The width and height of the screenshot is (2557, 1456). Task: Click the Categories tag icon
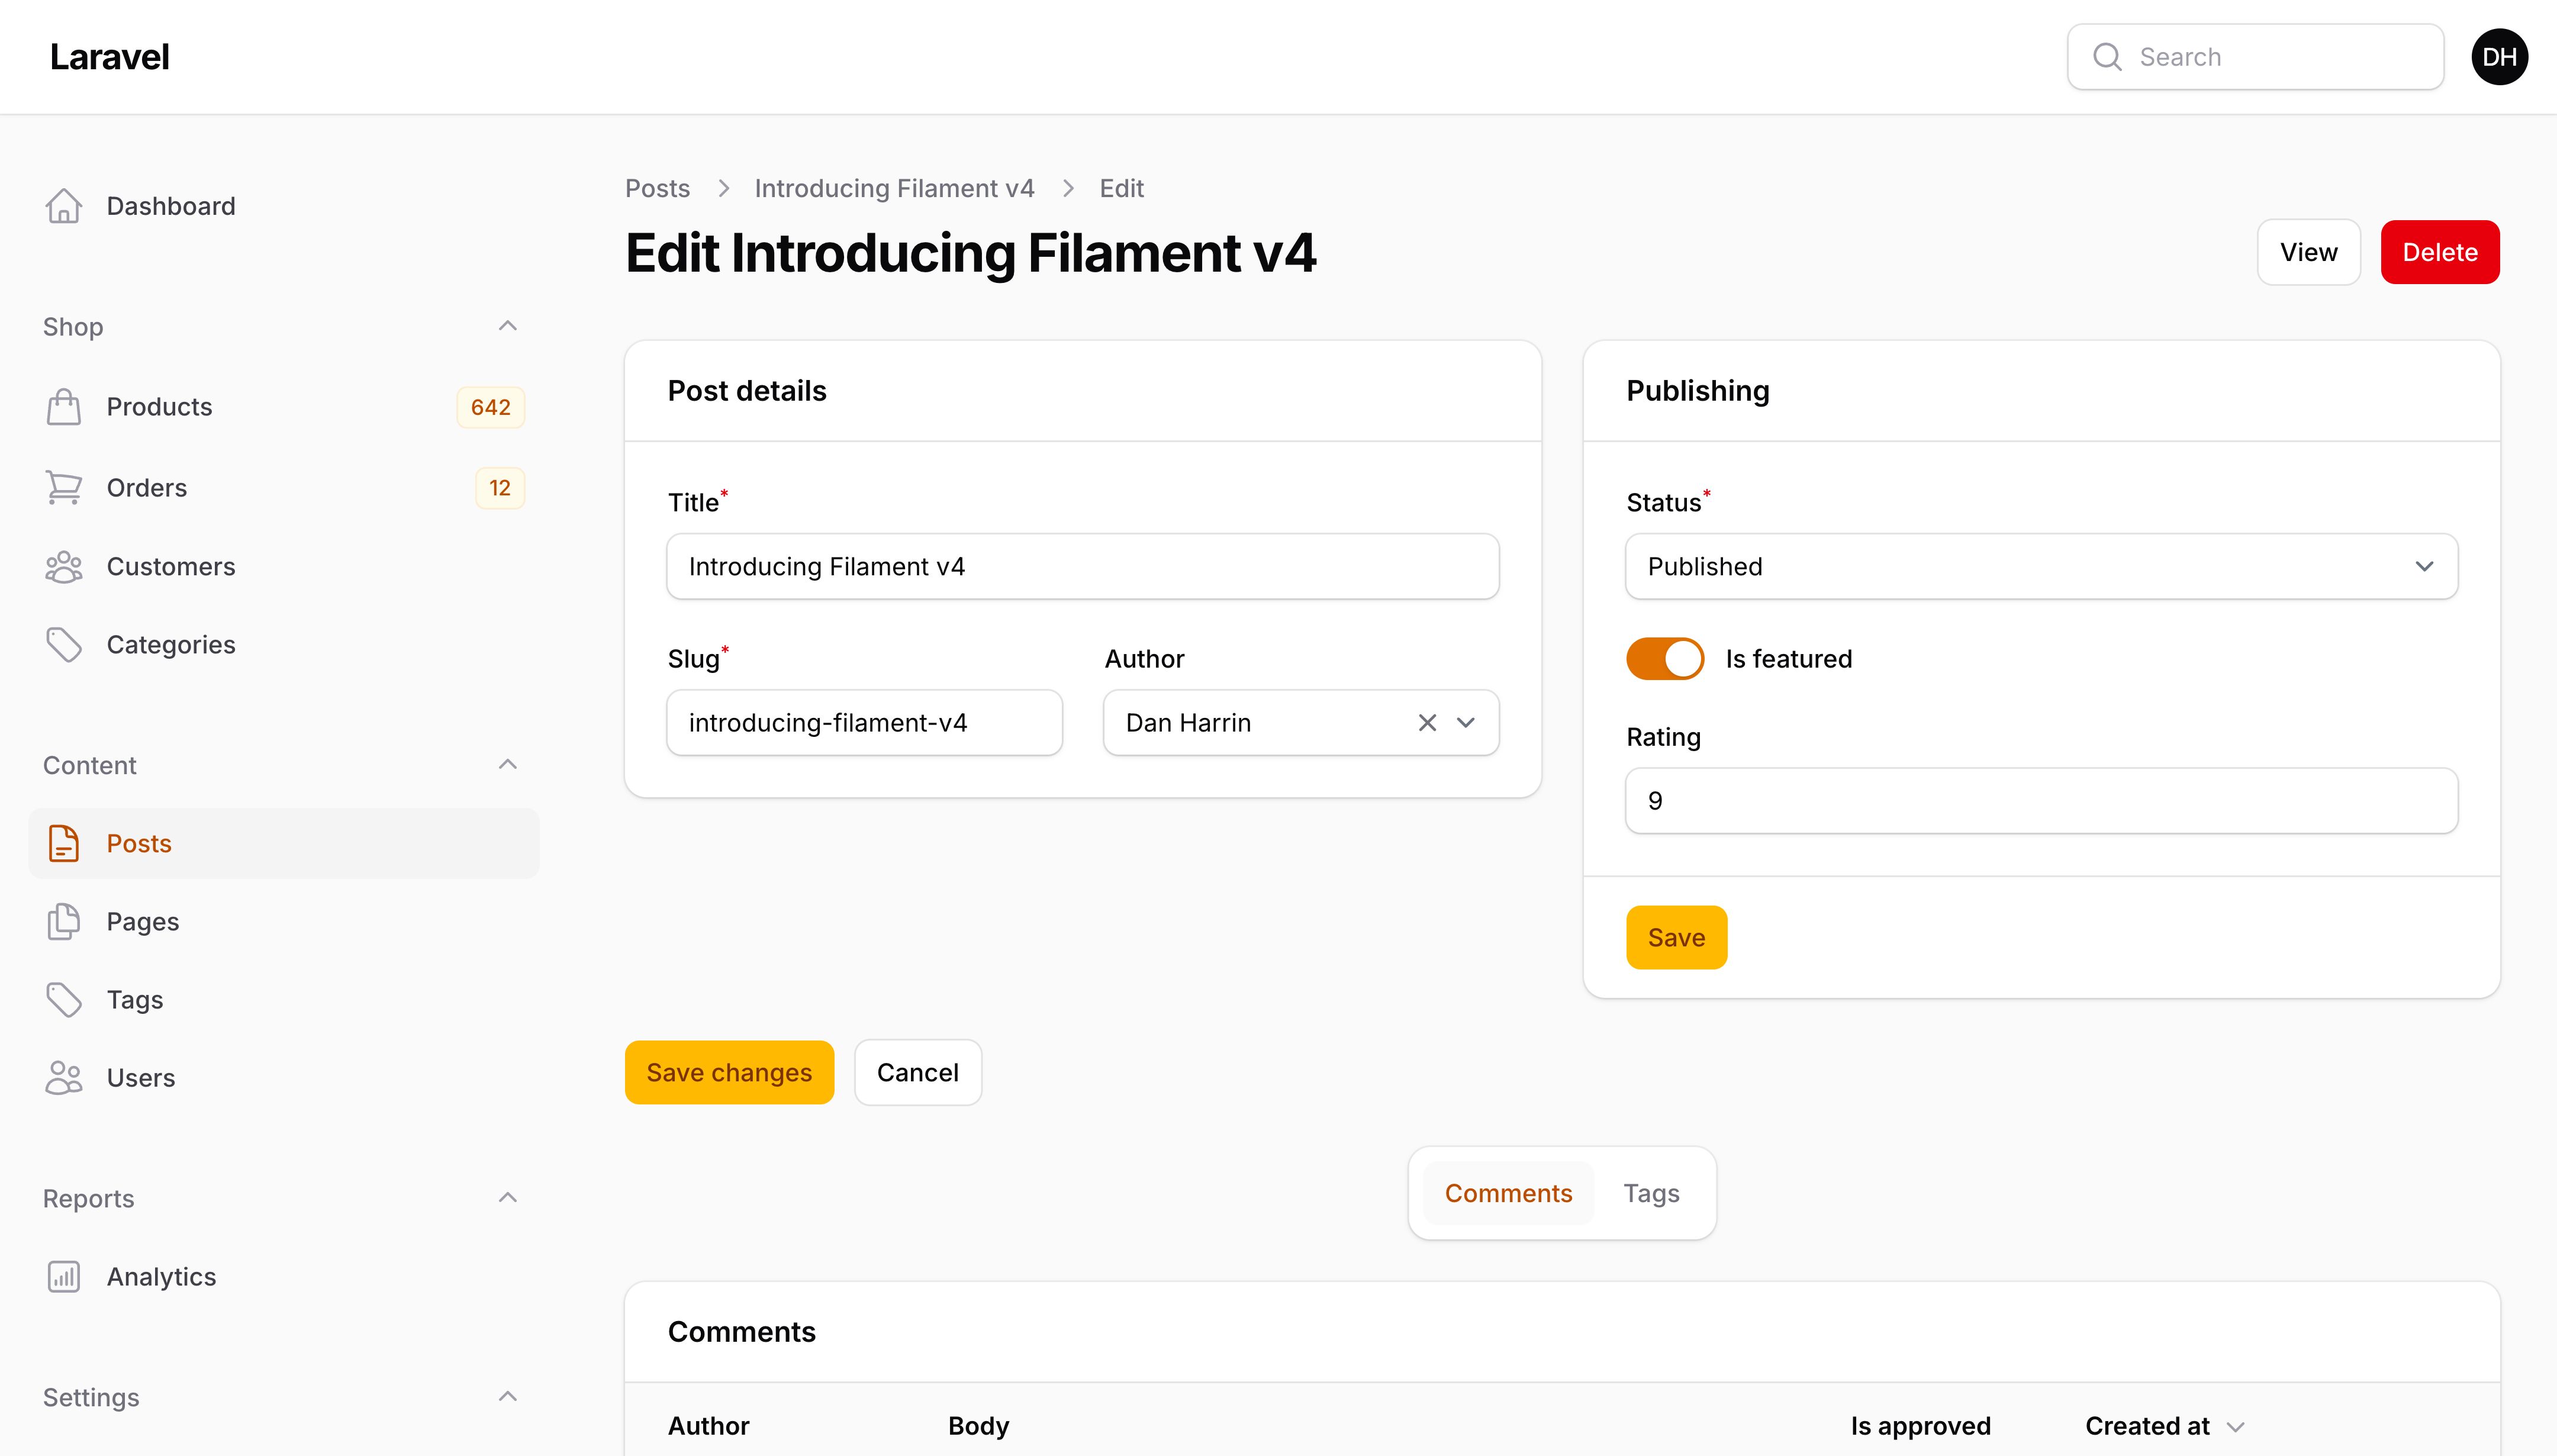point(64,645)
